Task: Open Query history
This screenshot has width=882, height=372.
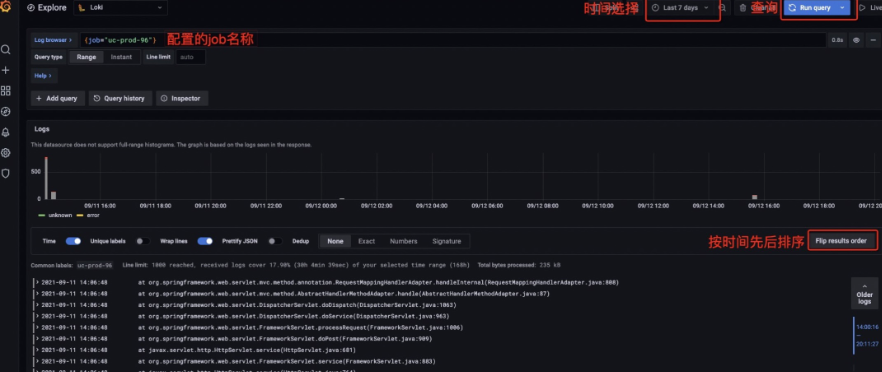Action: [120, 98]
